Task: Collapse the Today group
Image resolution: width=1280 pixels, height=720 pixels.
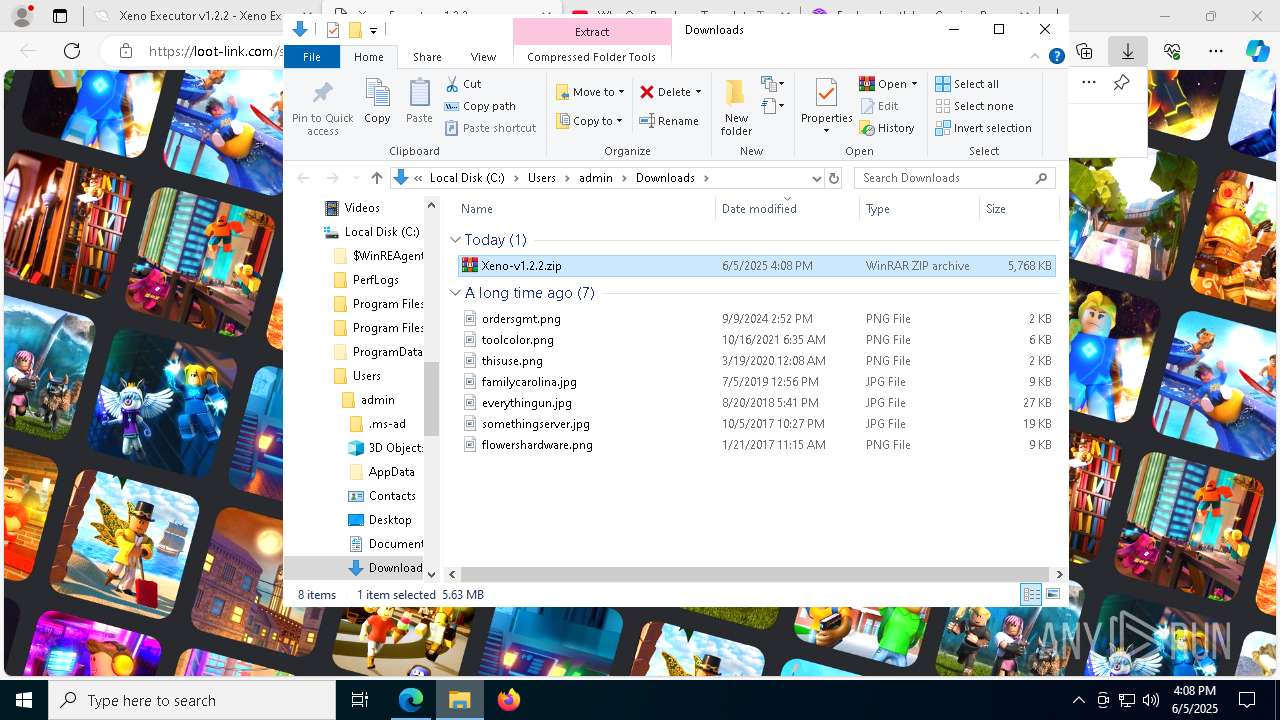Action: coord(456,240)
